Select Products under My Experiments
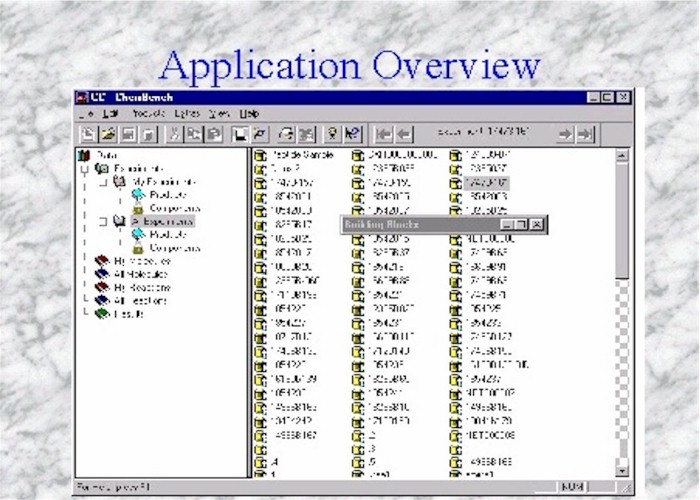Viewport: 700px width, 500px height. point(167,195)
